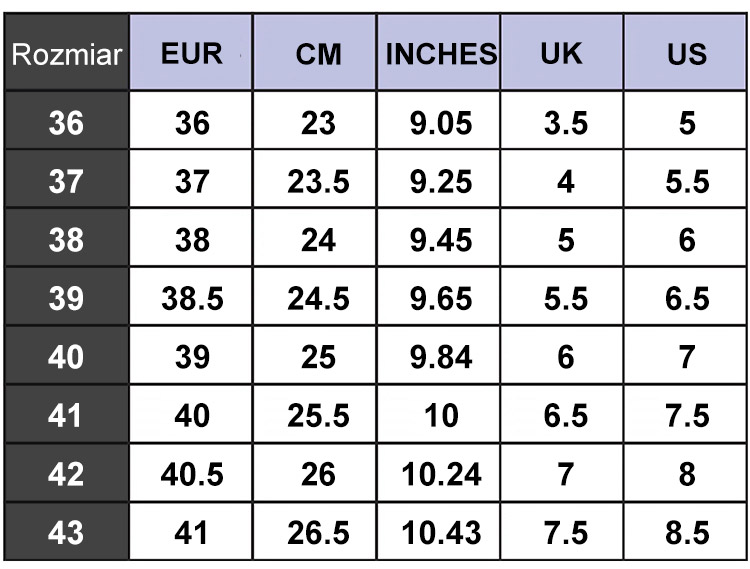Select size 39 row label
Viewport: 750px width, 569px height.
click(x=66, y=296)
